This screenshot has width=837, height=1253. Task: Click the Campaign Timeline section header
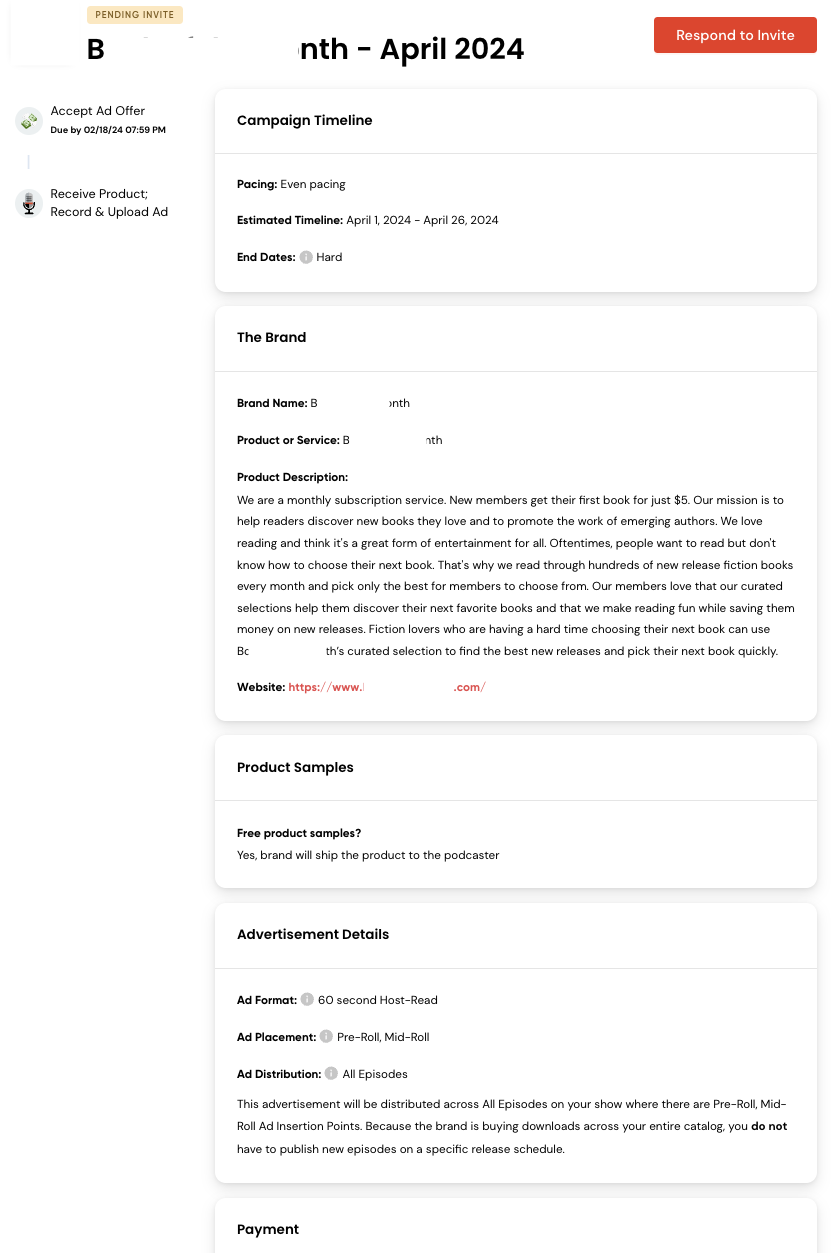(x=305, y=120)
